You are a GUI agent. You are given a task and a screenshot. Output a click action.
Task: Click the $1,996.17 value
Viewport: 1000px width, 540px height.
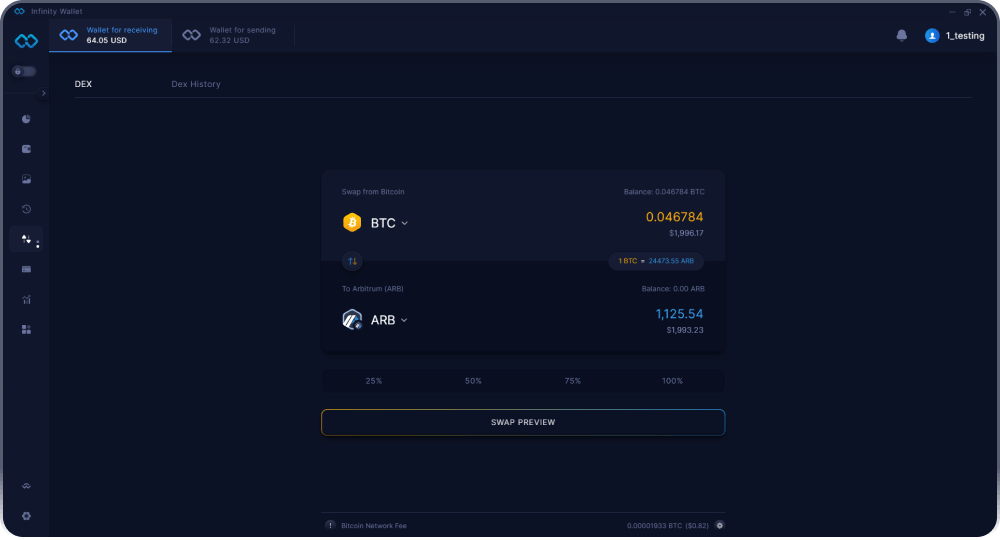tap(686, 233)
